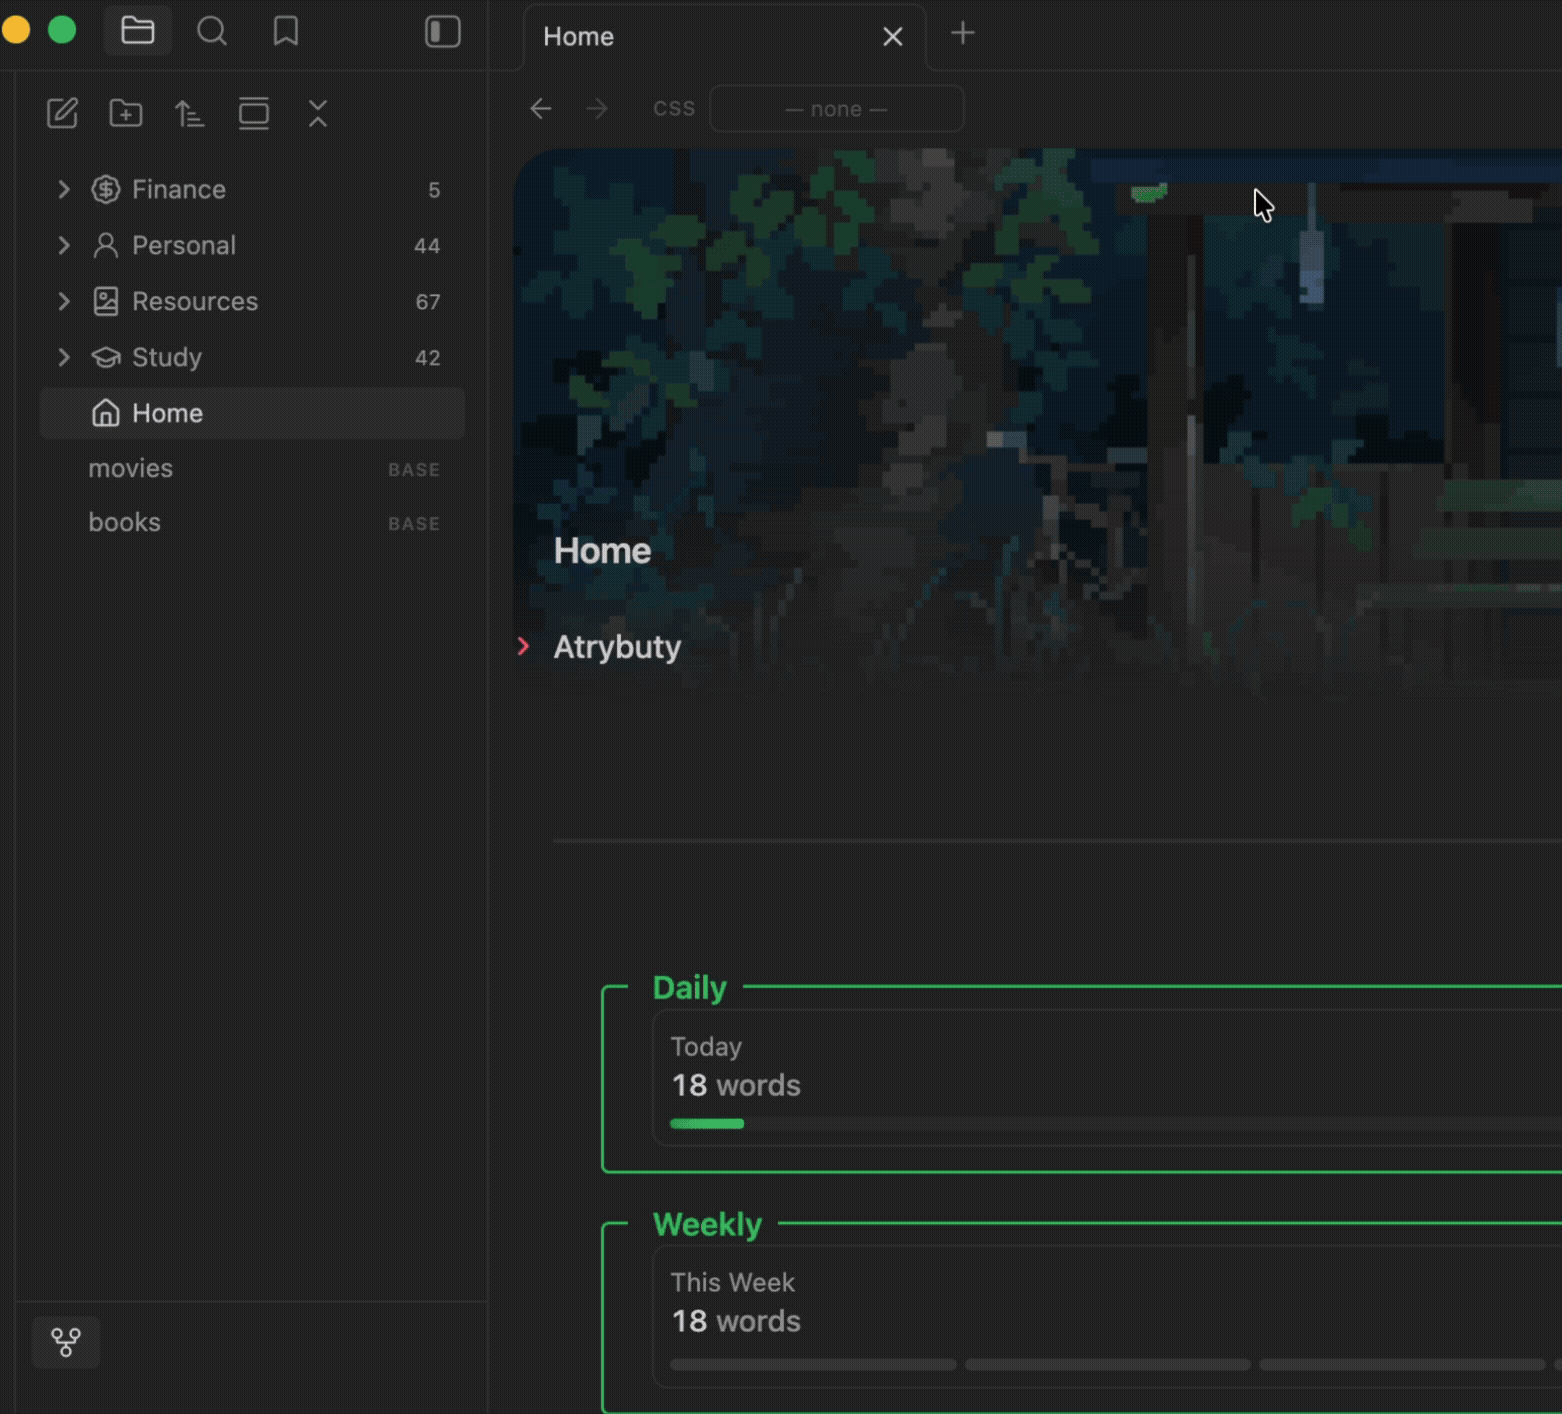Create a new folder icon
The image size is (1562, 1414).
click(126, 113)
